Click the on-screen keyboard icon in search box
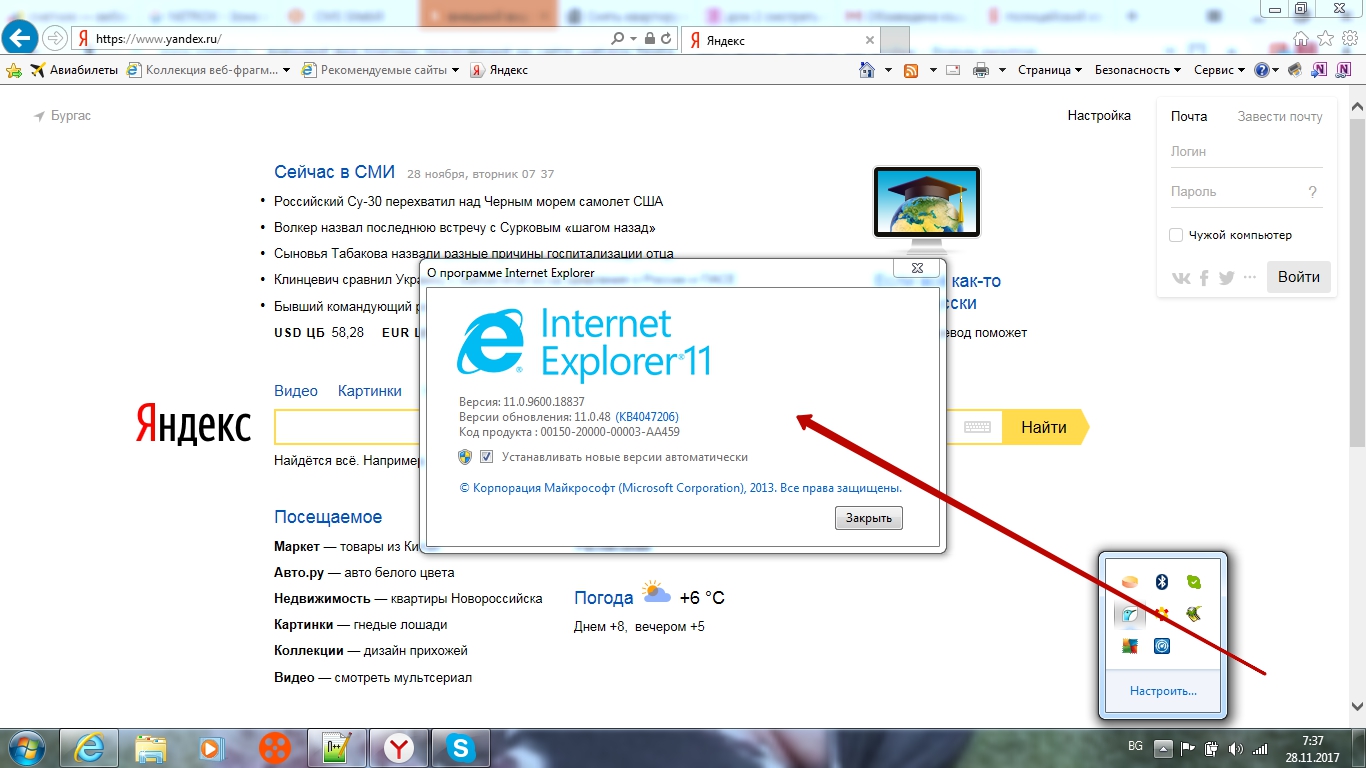This screenshot has height=768, width=1366. click(977, 427)
